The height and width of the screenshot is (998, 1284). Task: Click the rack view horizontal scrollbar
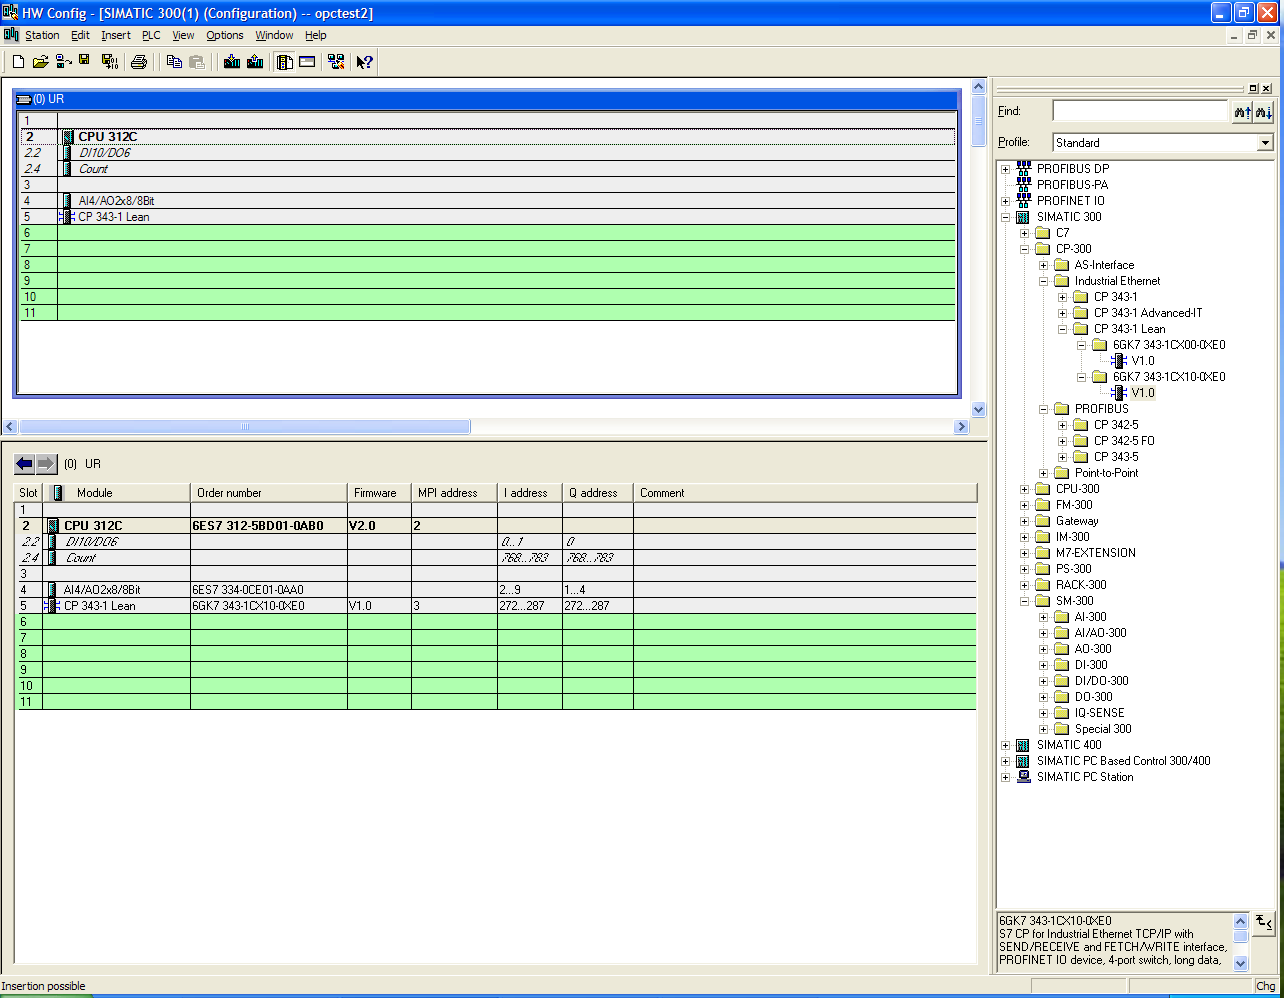[244, 427]
